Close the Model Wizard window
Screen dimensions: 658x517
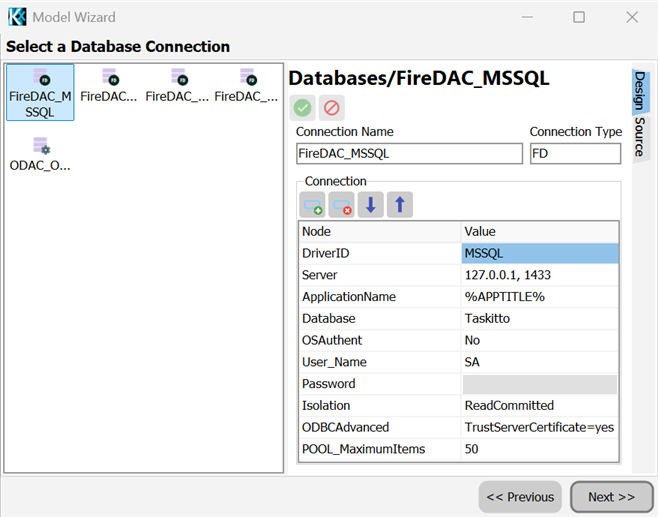coord(632,17)
